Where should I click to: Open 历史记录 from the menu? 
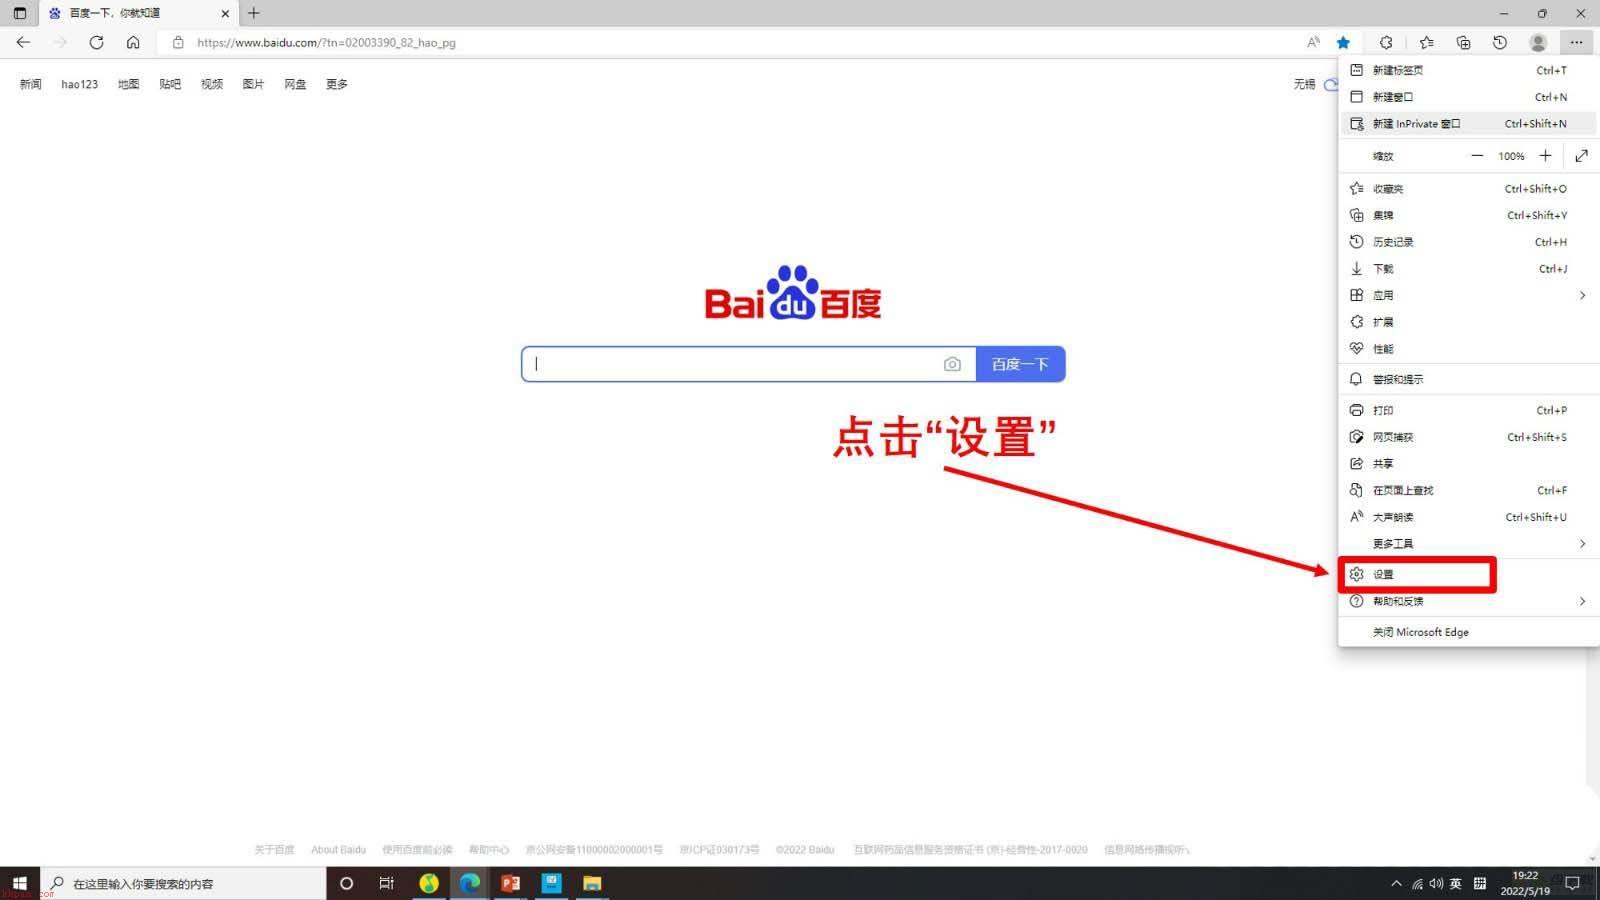(x=1468, y=242)
